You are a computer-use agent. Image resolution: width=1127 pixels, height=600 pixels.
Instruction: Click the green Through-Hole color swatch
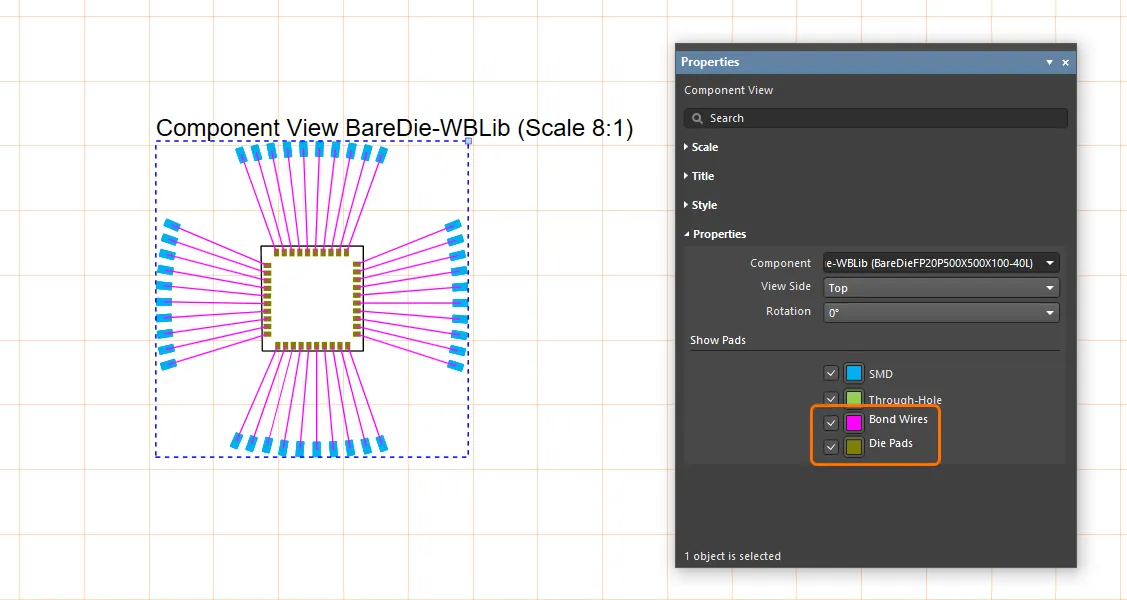854,398
